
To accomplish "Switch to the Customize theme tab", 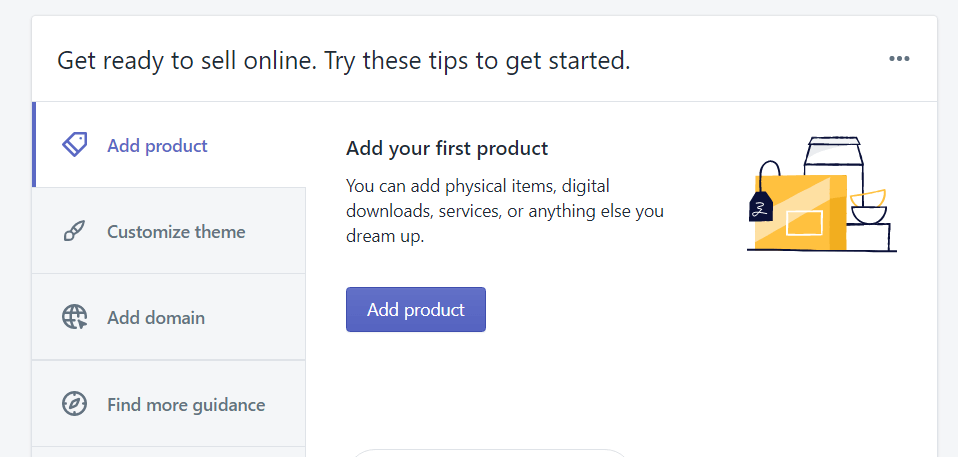I will click(x=169, y=231).
